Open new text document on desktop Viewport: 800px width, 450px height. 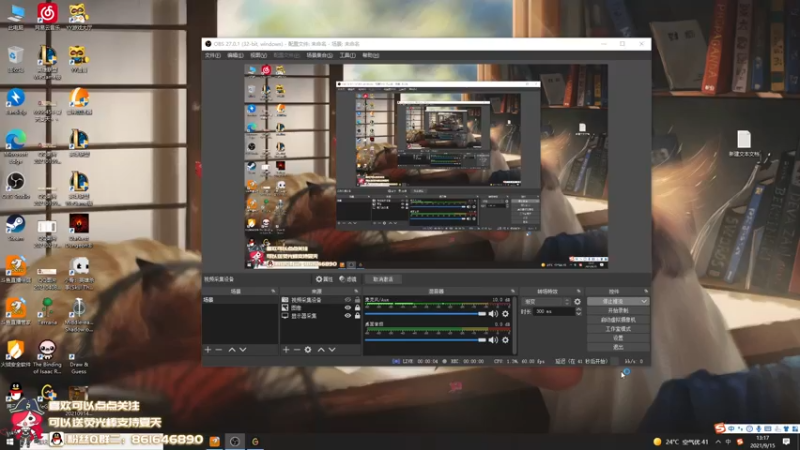[744, 143]
